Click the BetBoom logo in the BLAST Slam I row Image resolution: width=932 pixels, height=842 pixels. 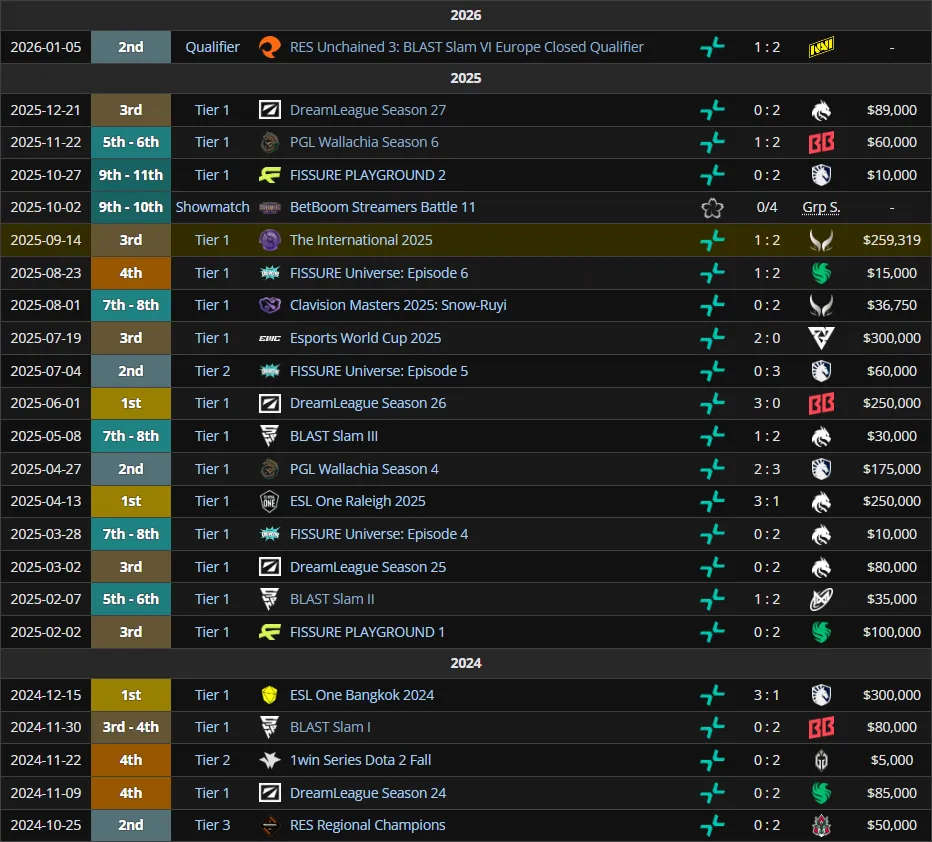(x=821, y=727)
